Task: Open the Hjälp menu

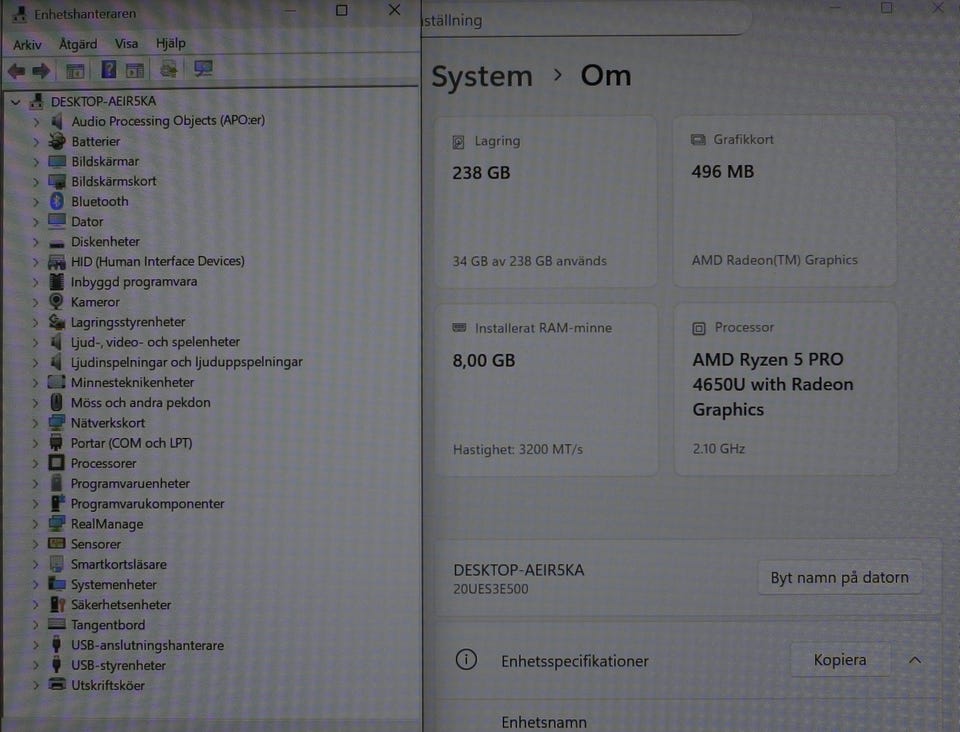Action: pyautogui.click(x=170, y=43)
